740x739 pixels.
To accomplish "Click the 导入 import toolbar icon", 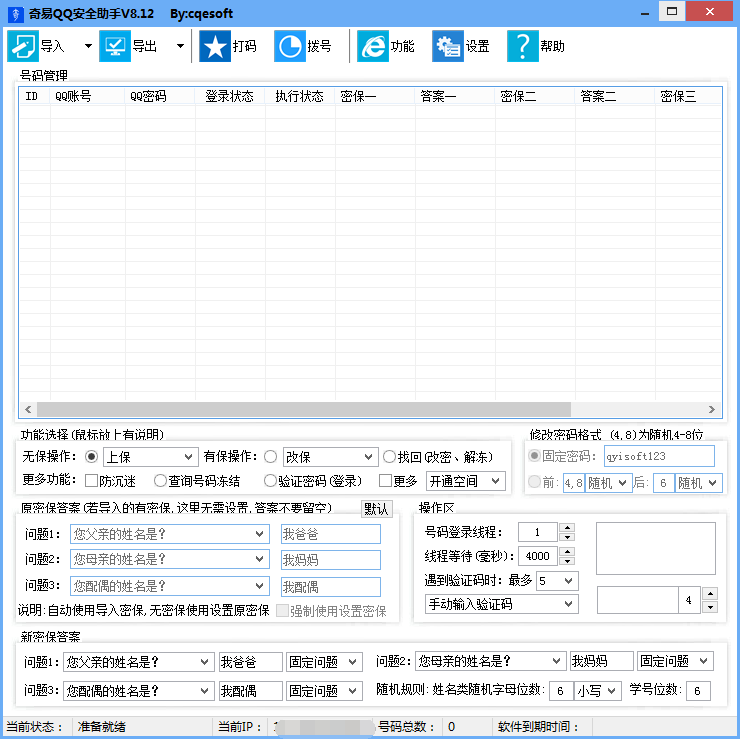I will (23, 46).
